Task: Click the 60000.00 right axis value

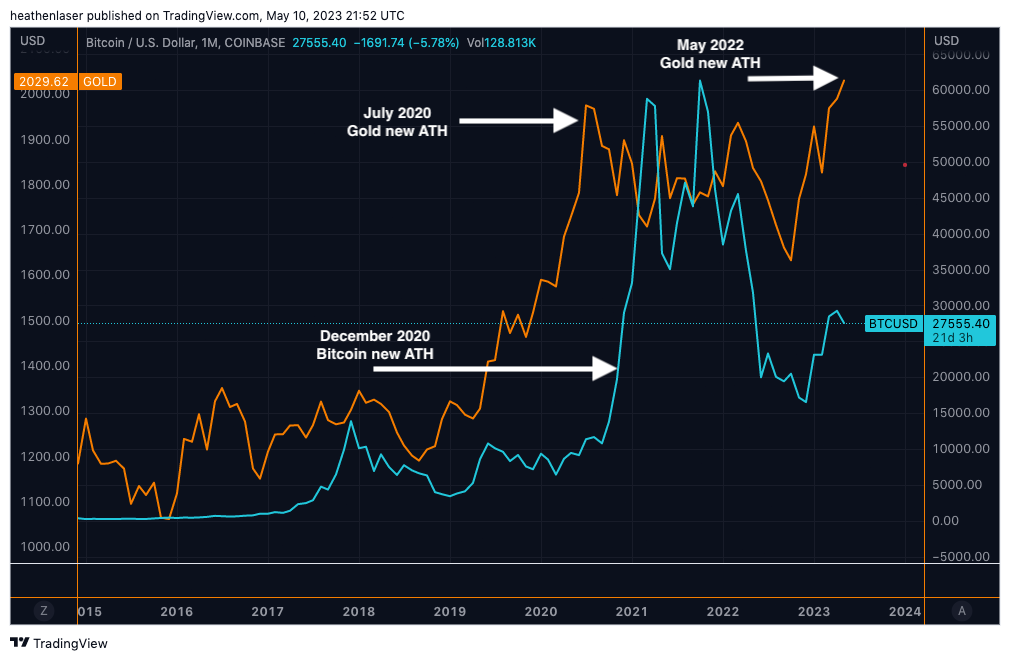Action: click(x=961, y=90)
